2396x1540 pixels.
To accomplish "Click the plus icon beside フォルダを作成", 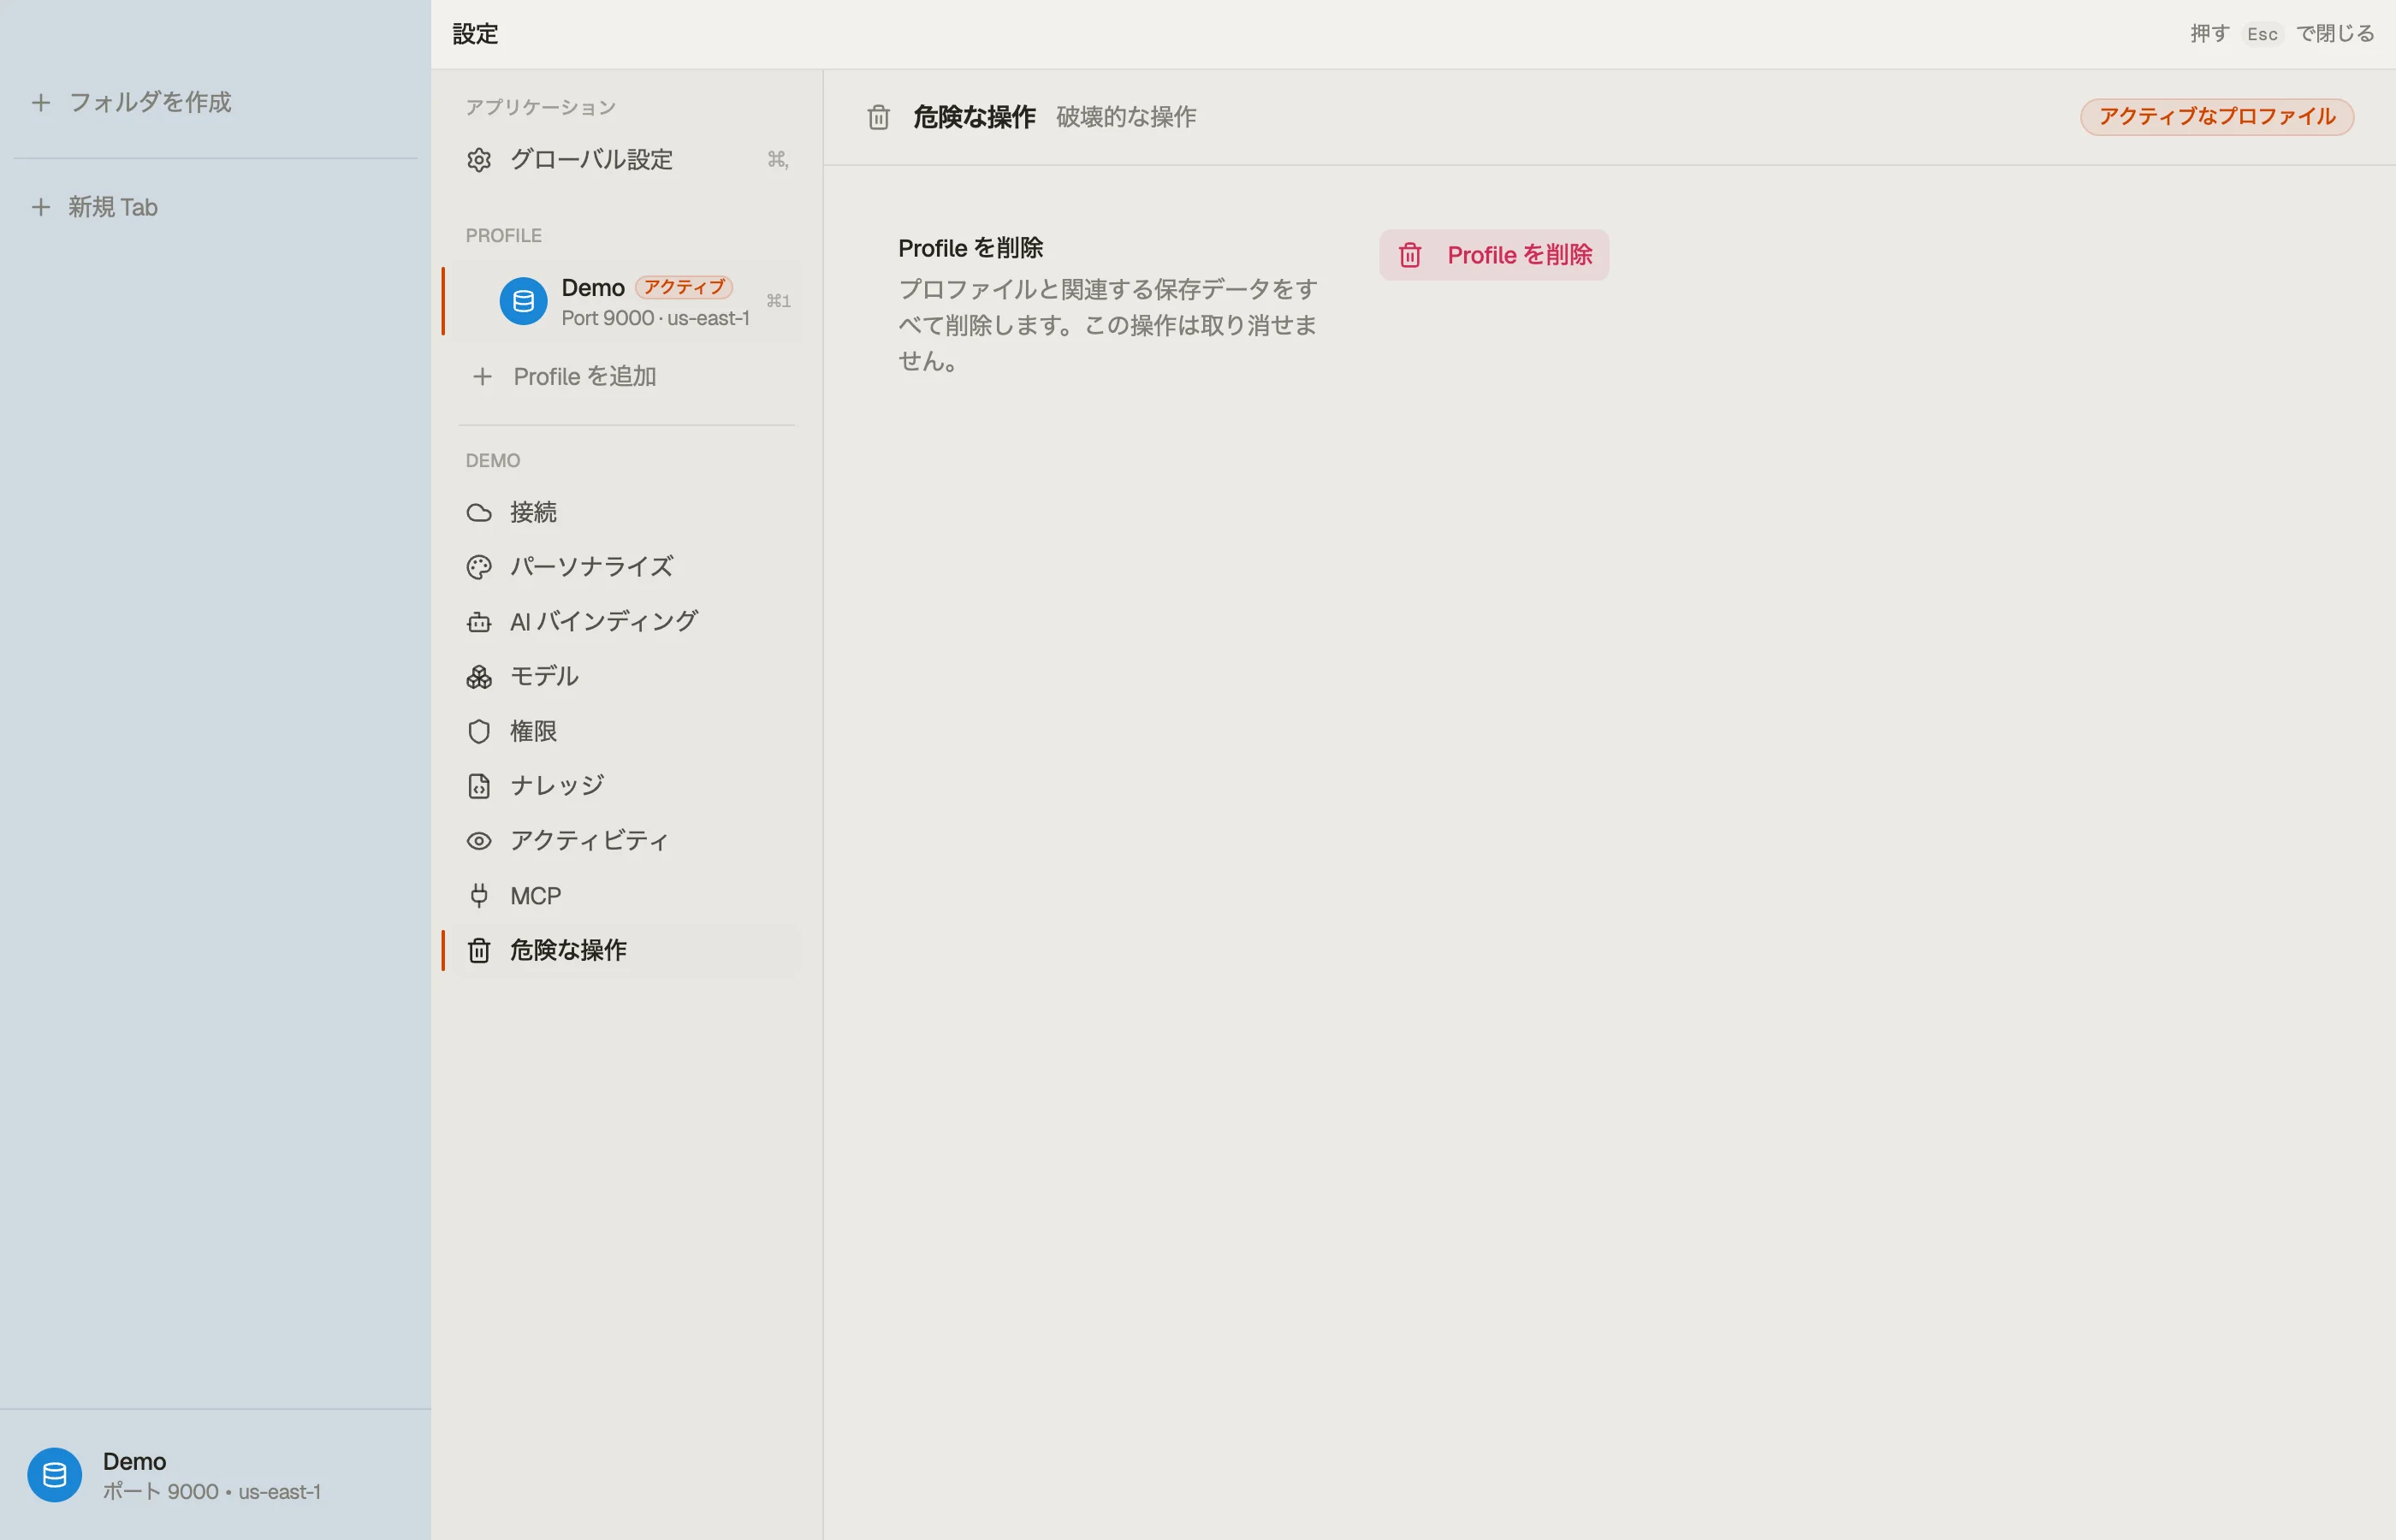I will [x=41, y=102].
